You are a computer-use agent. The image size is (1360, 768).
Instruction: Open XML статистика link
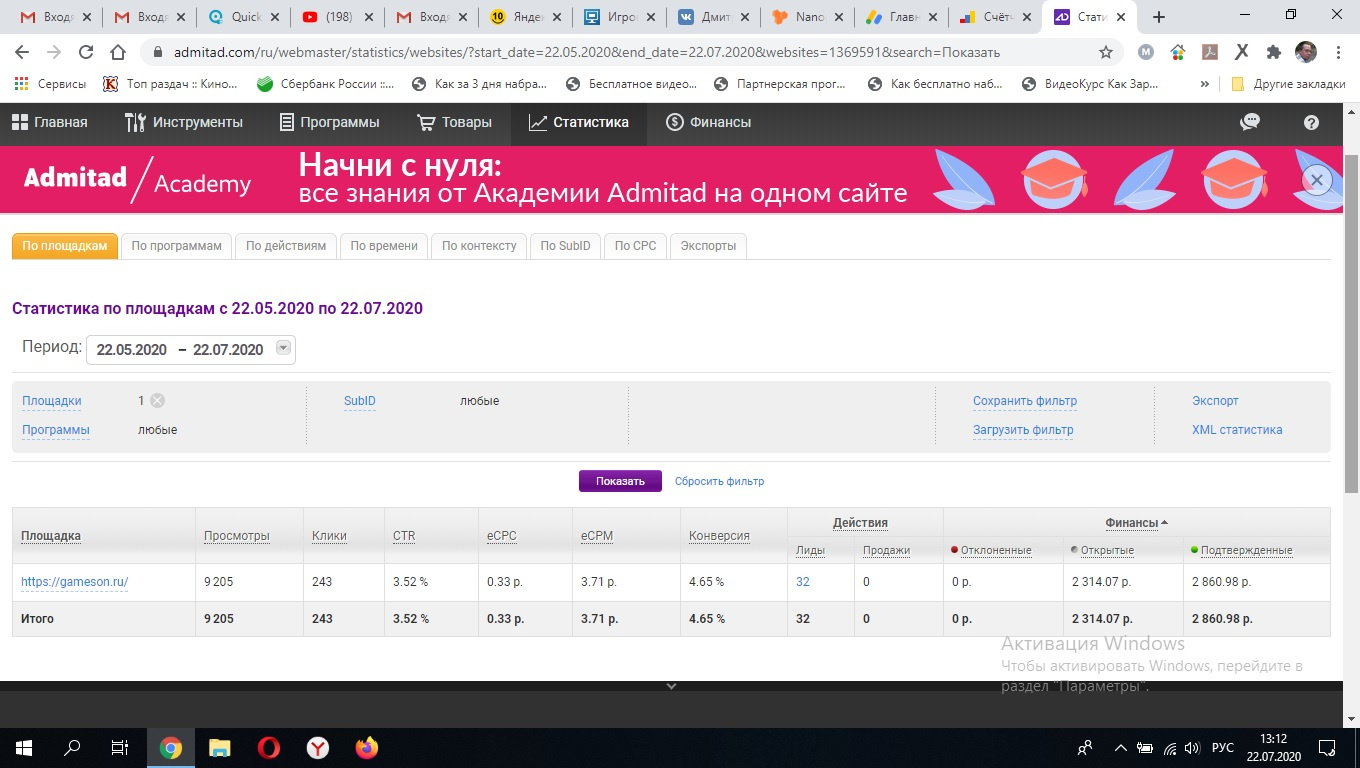[x=1237, y=430]
